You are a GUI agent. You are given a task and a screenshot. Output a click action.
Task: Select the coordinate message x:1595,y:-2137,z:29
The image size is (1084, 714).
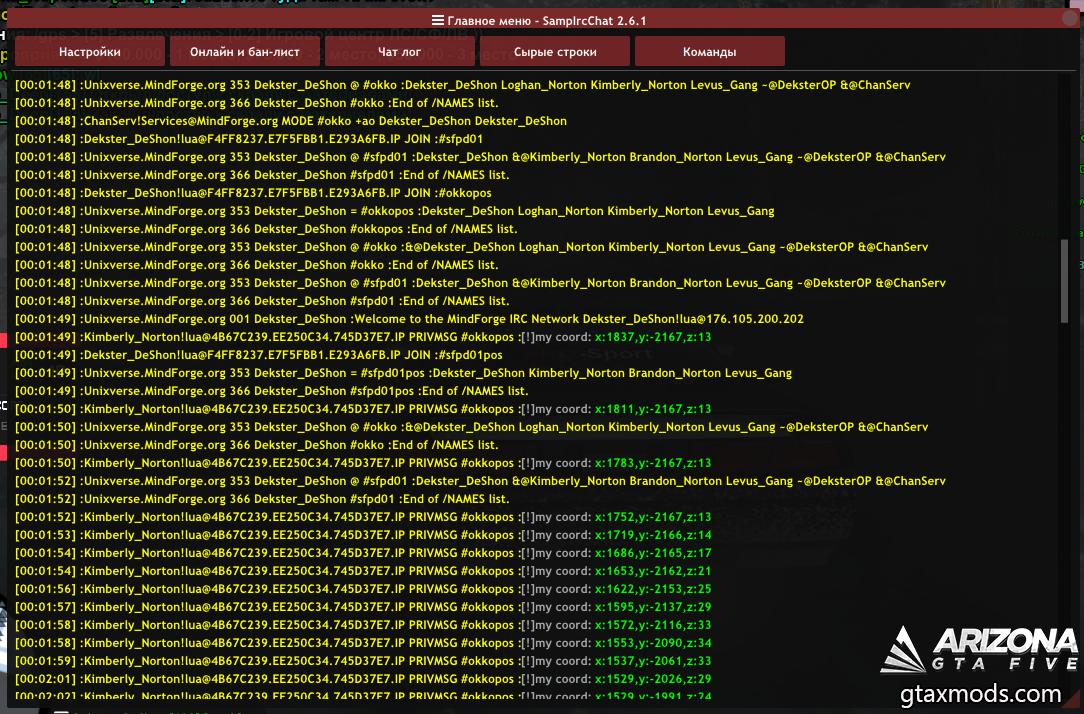tap(363, 607)
